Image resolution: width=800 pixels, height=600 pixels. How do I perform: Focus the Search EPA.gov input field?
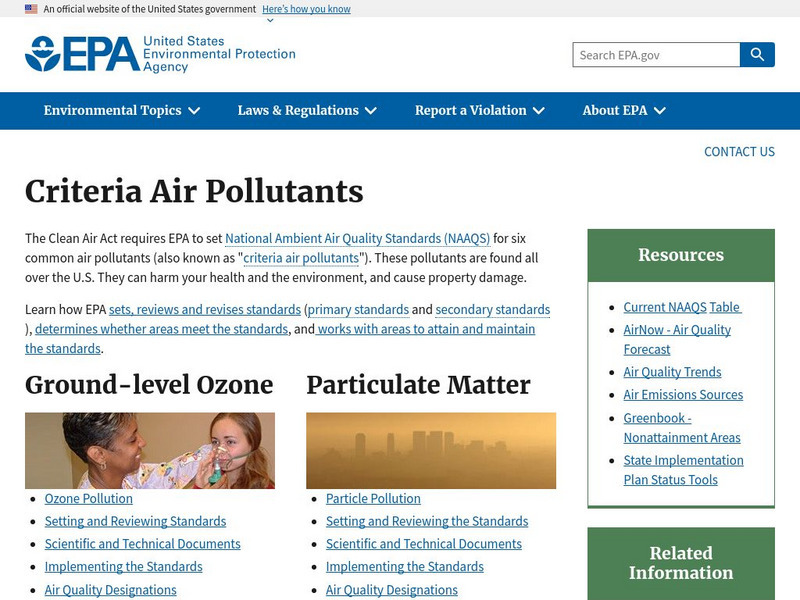click(x=656, y=55)
